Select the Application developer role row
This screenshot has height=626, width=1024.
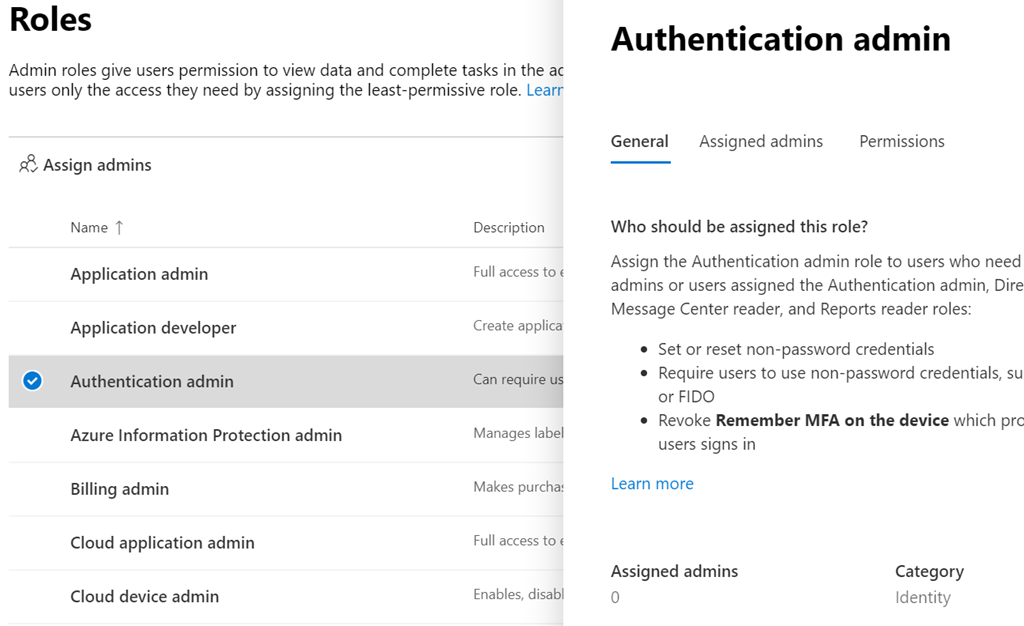click(x=153, y=328)
